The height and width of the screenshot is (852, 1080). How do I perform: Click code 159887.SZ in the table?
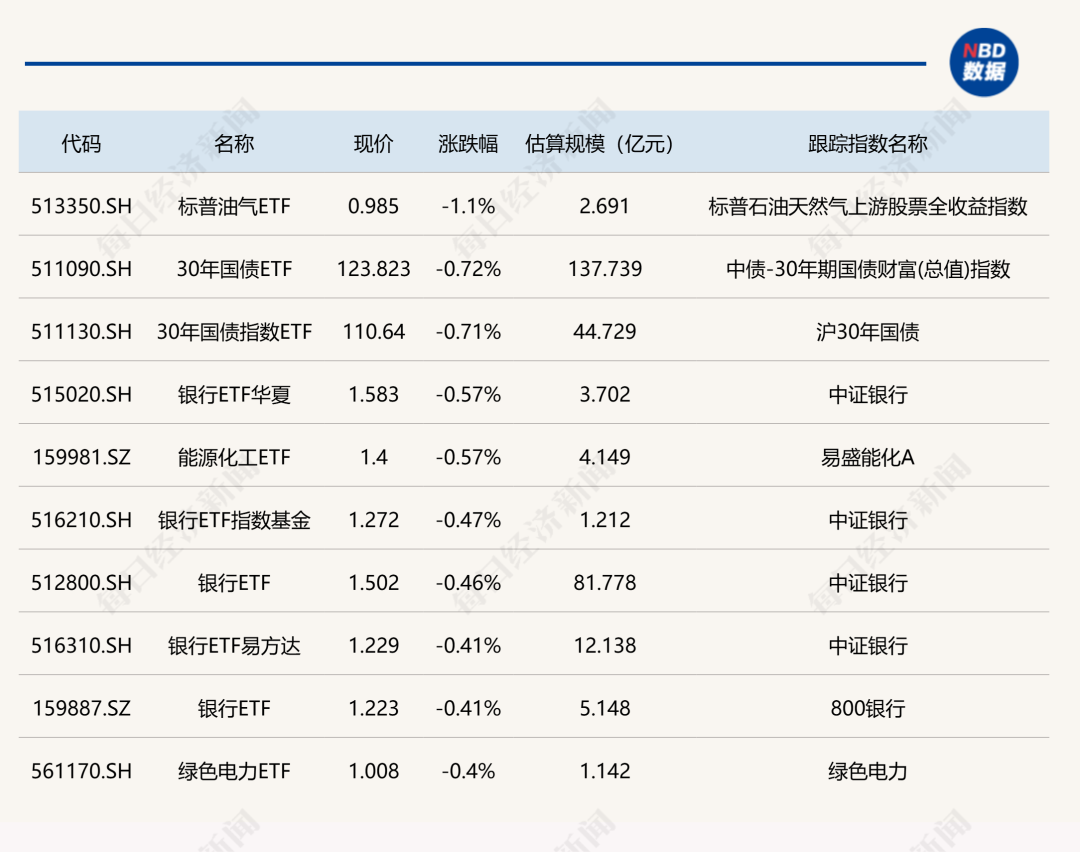click(x=81, y=709)
